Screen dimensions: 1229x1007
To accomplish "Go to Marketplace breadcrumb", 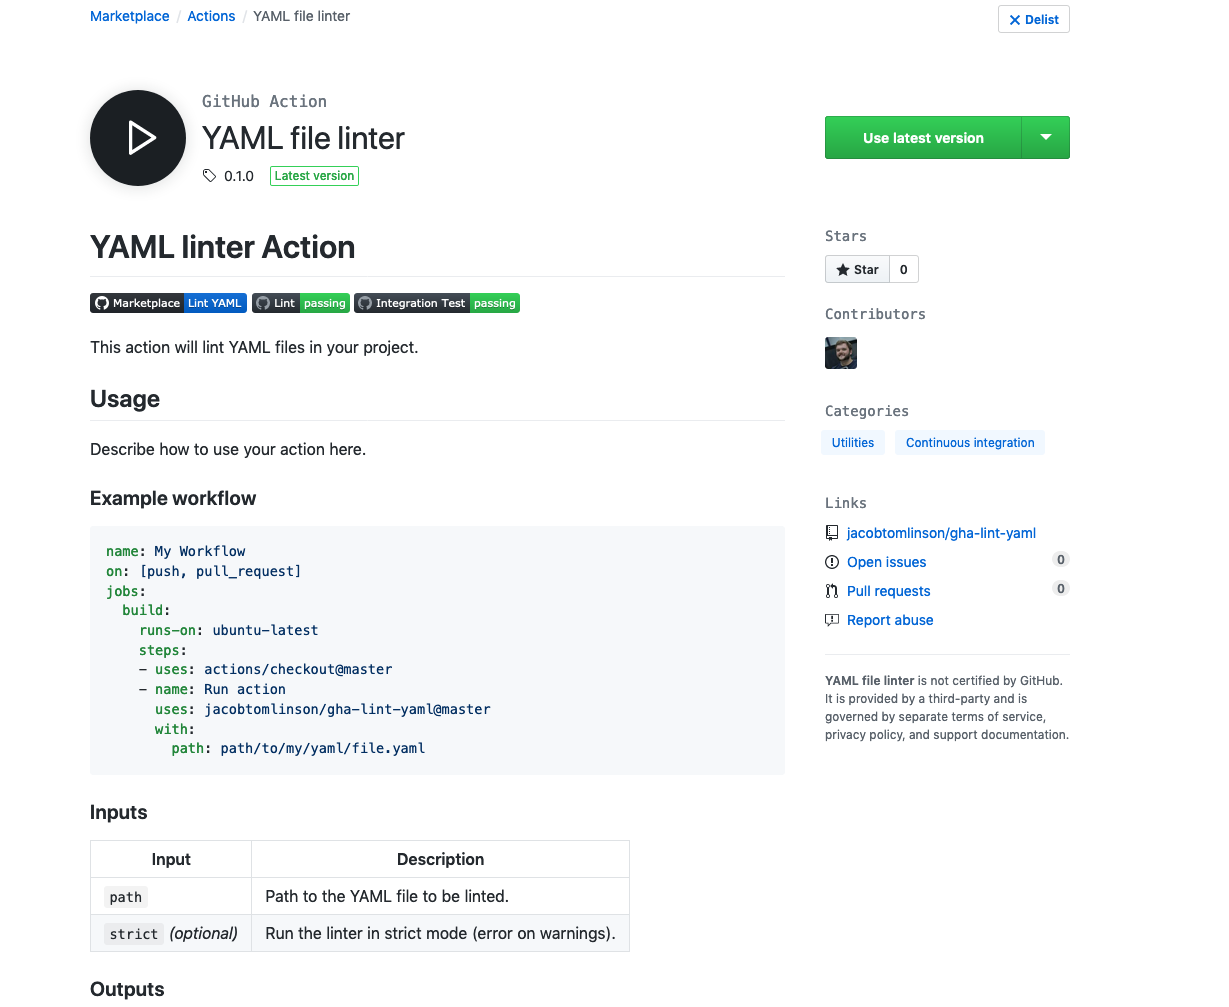I will (x=130, y=16).
